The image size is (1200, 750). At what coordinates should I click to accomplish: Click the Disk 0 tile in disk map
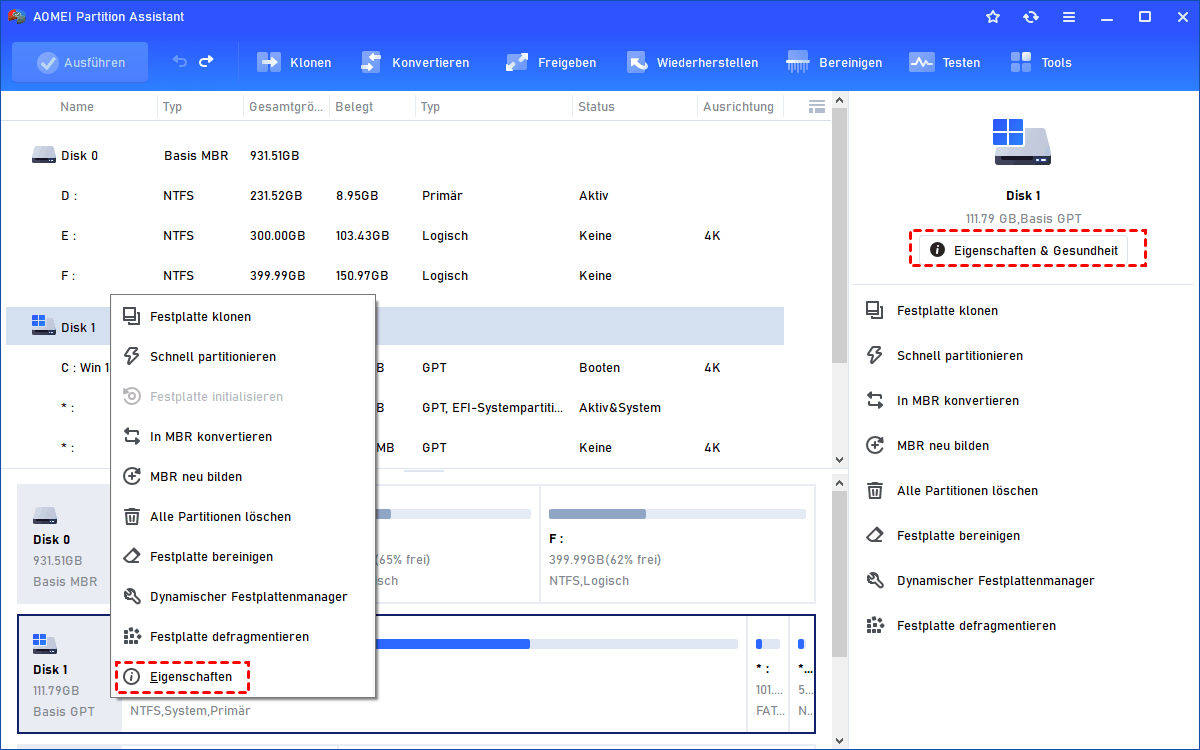pyautogui.click(x=68, y=545)
